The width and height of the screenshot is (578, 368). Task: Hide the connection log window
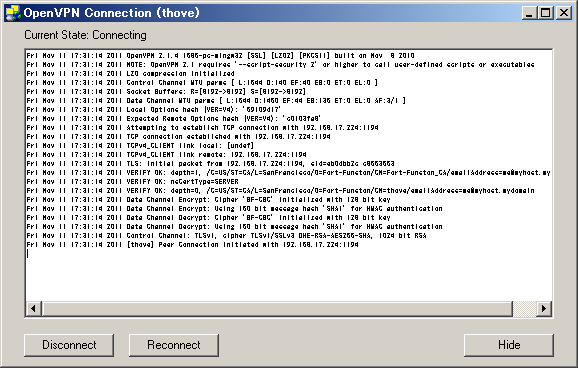click(509, 345)
